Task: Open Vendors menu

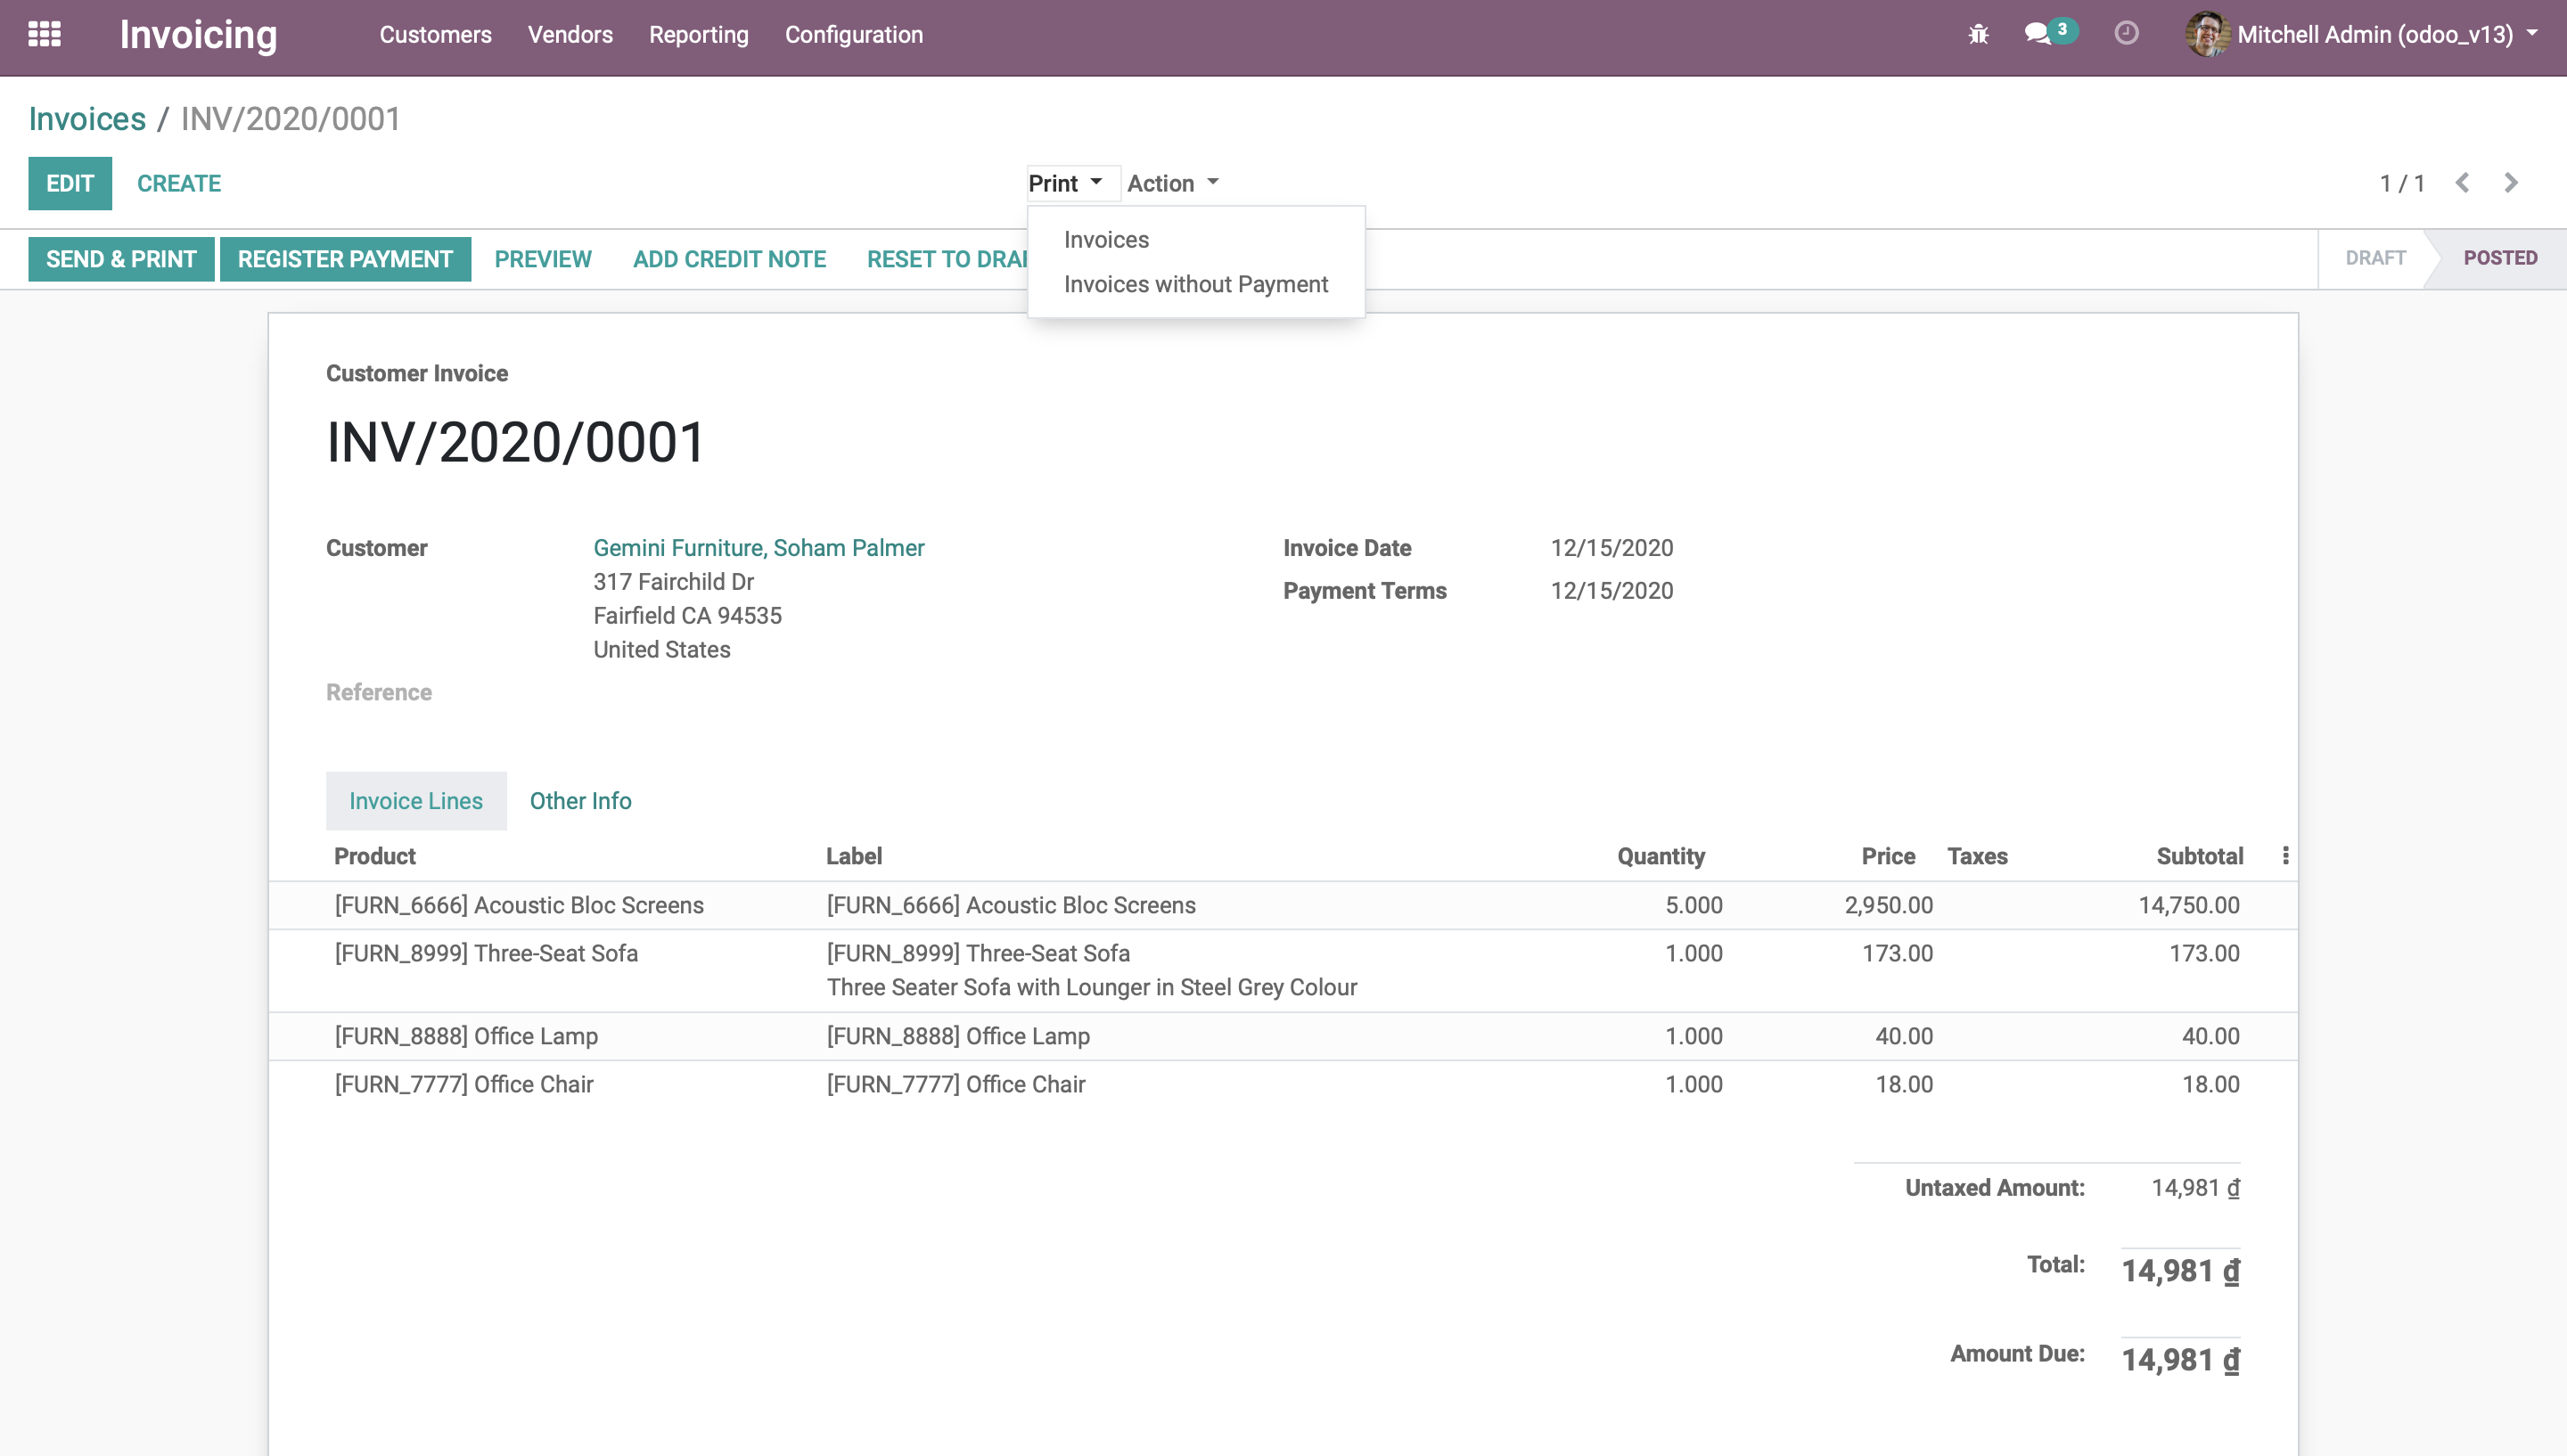Action: 570,34
